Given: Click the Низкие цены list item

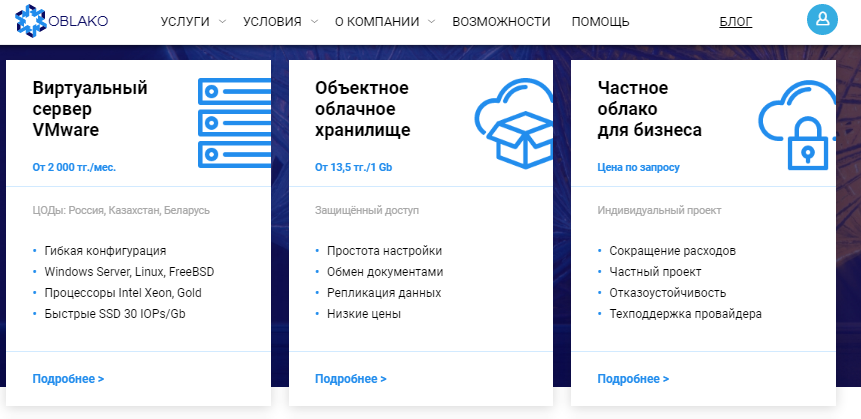Looking at the screenshot, I should (364, 314).
